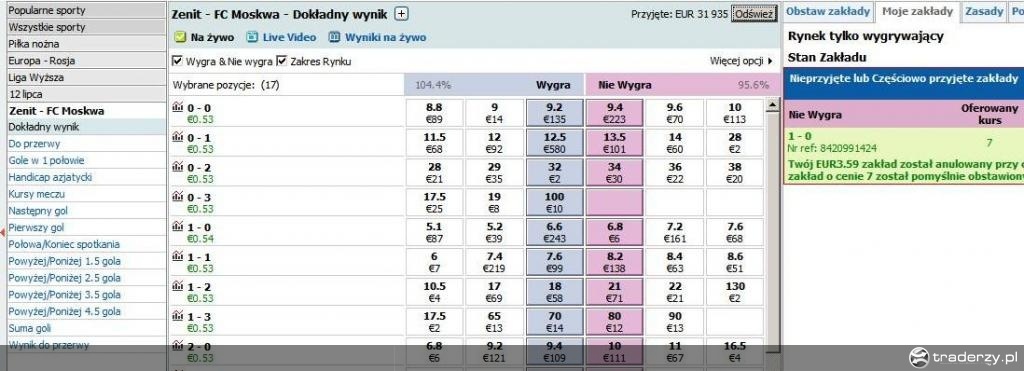1024x371 pixels.
Task: Back 1 - 1 at odds 7.6
Action: coord(554,262)
